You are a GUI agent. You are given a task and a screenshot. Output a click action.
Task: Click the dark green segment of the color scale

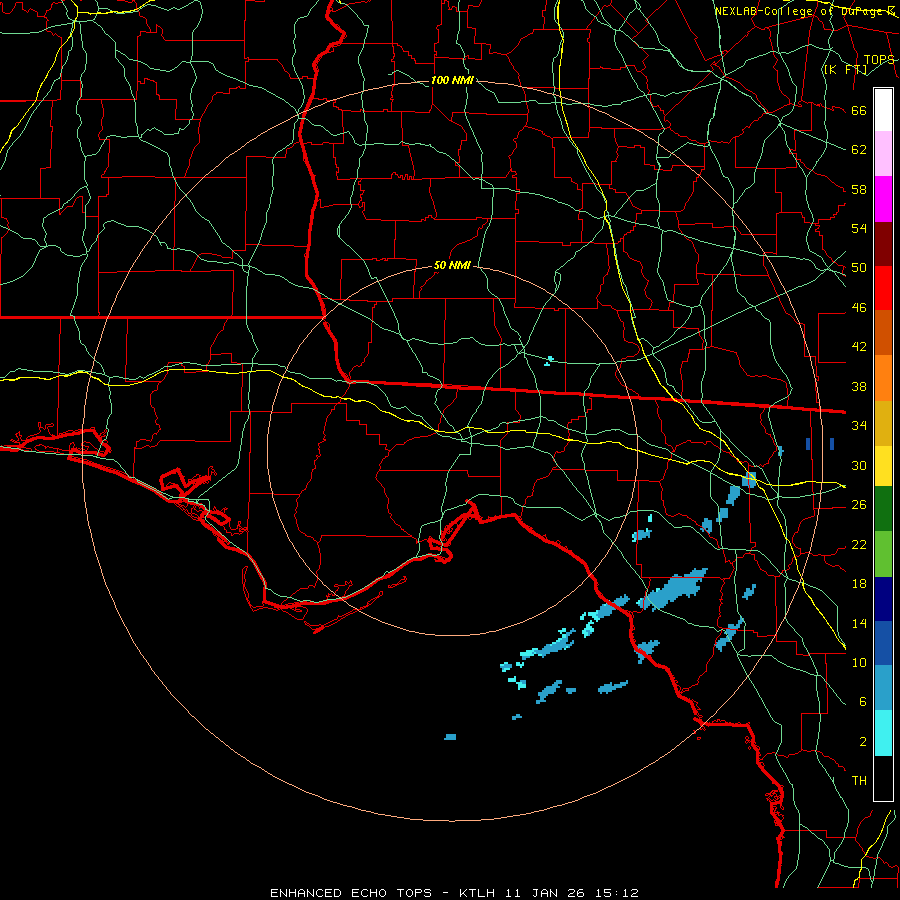(x=883, y=509)
